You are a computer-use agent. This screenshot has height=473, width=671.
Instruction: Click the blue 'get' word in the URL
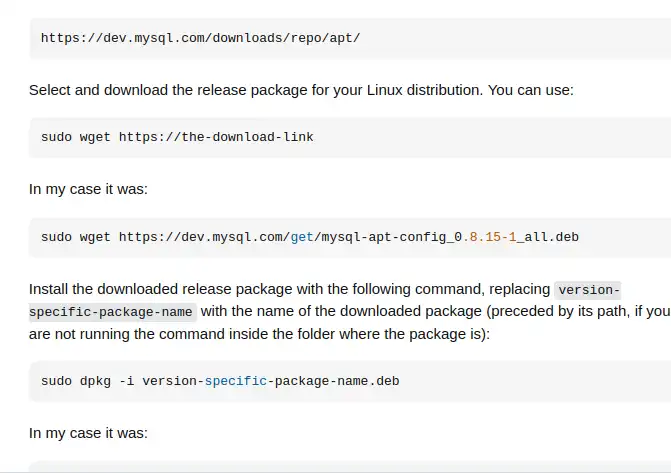tap(302, 237)
